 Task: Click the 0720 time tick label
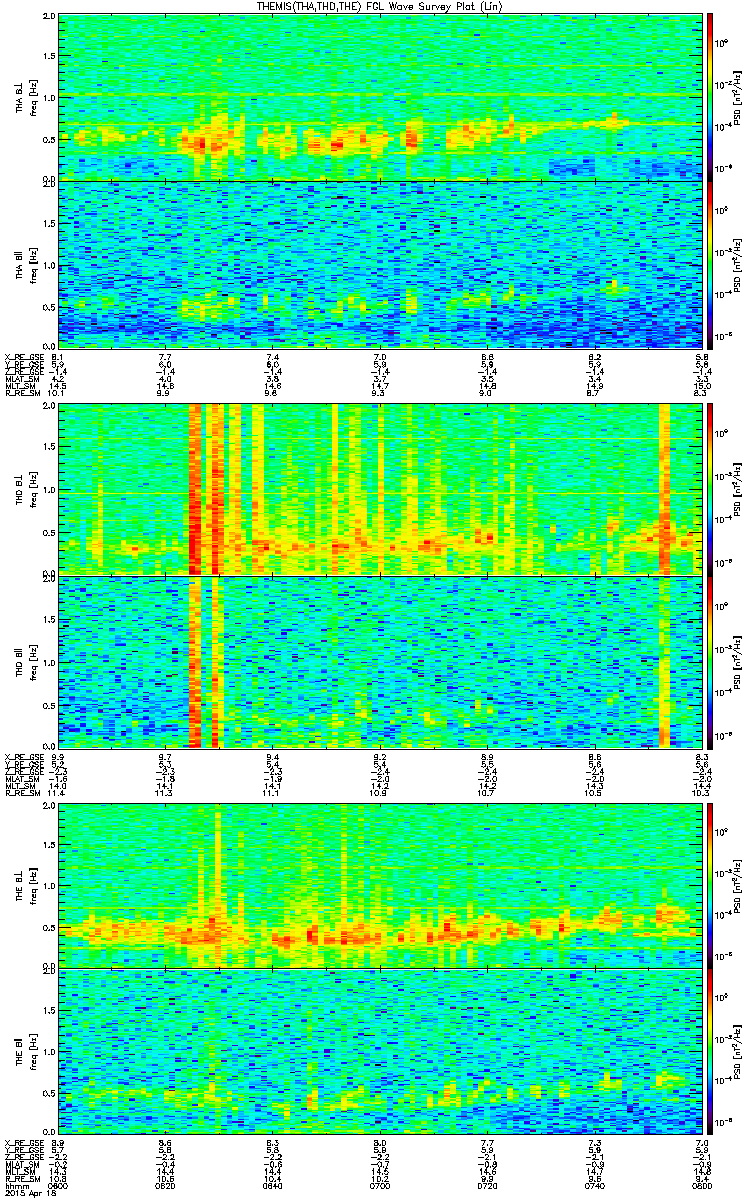(x=487, y=1186)
